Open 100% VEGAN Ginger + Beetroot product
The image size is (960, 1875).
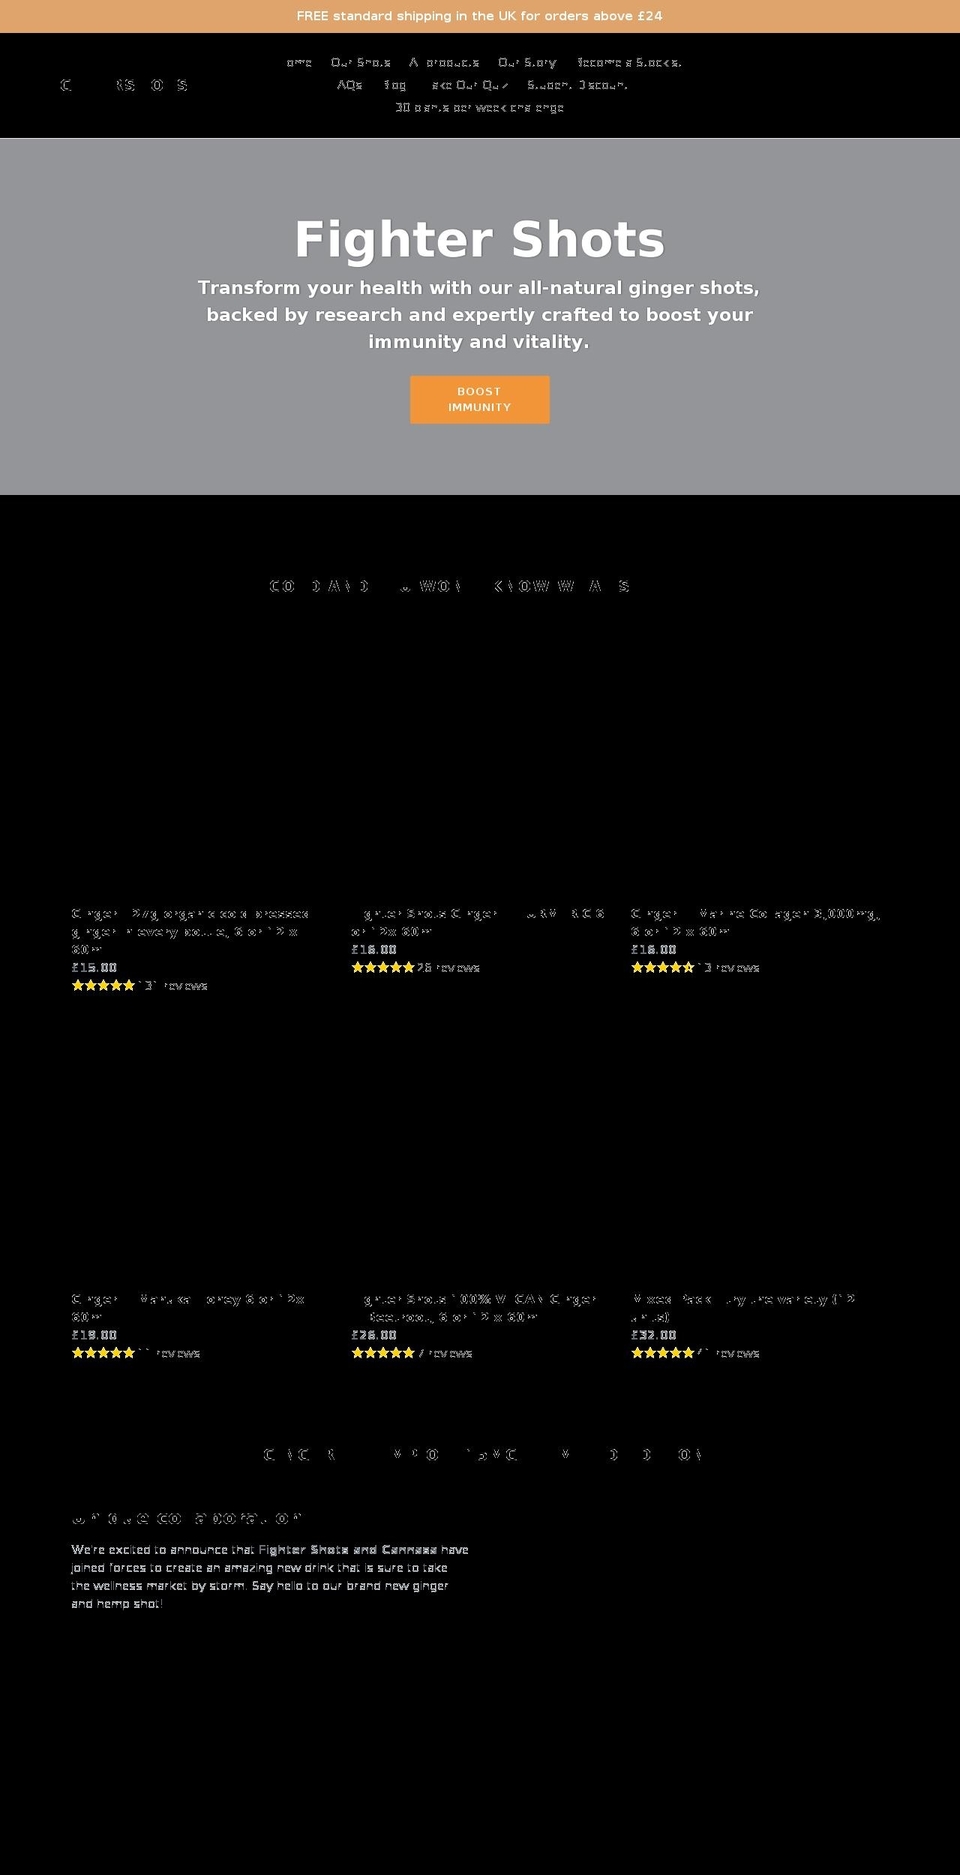point(474,1308)
